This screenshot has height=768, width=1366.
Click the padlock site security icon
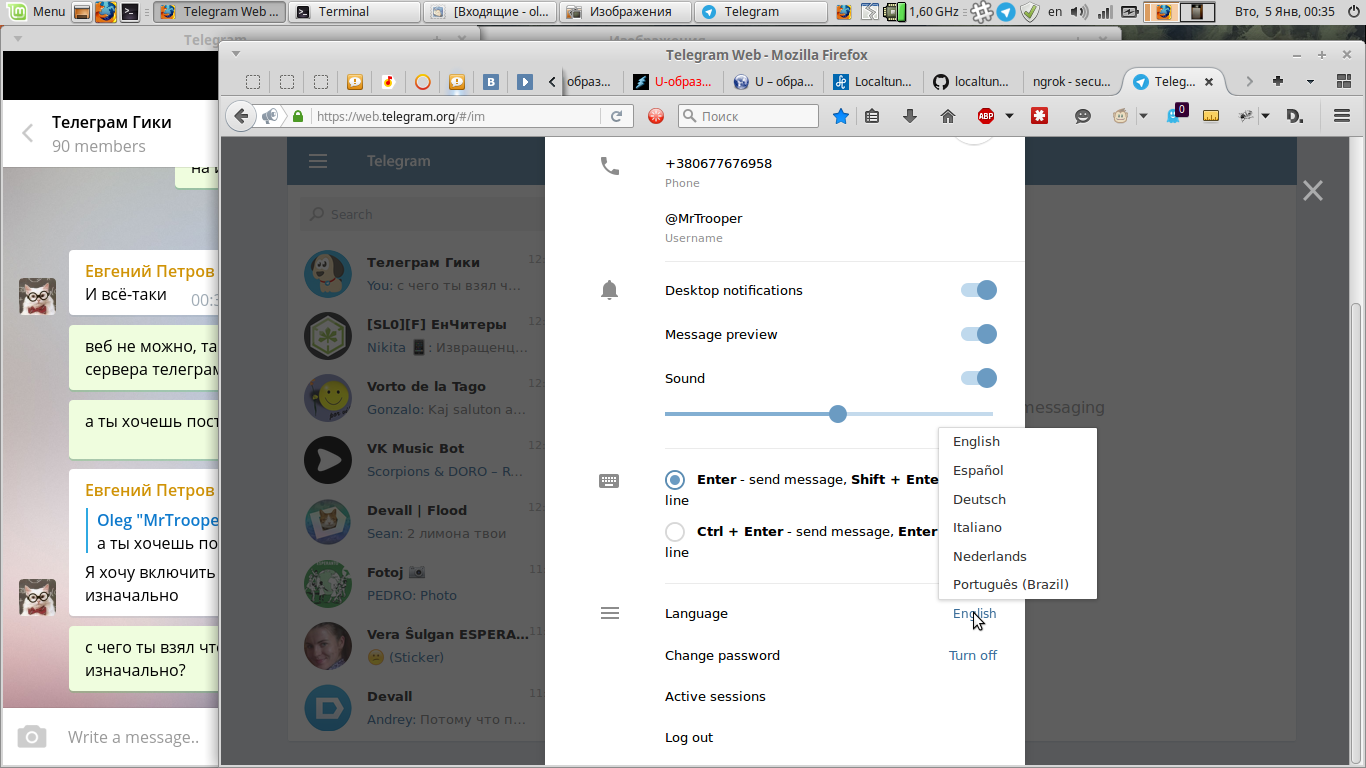point(298,116)
